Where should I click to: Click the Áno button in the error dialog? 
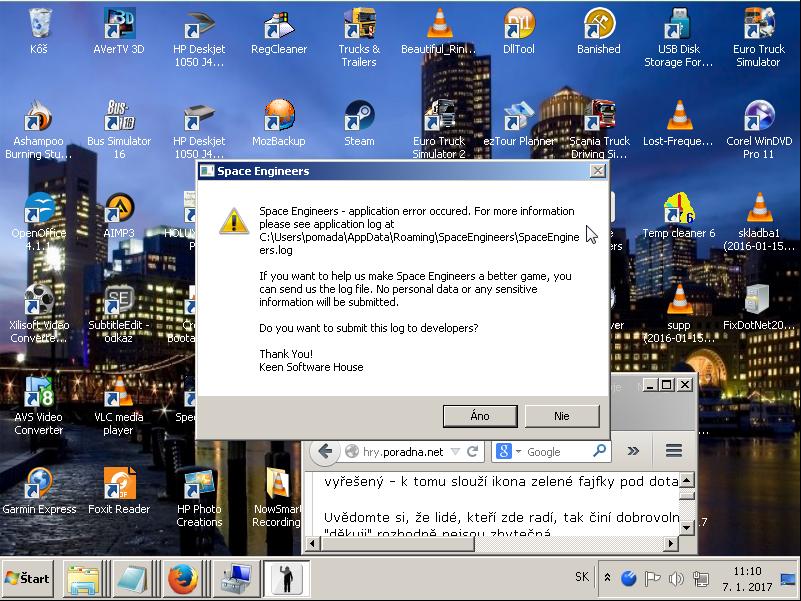(479, 416)
